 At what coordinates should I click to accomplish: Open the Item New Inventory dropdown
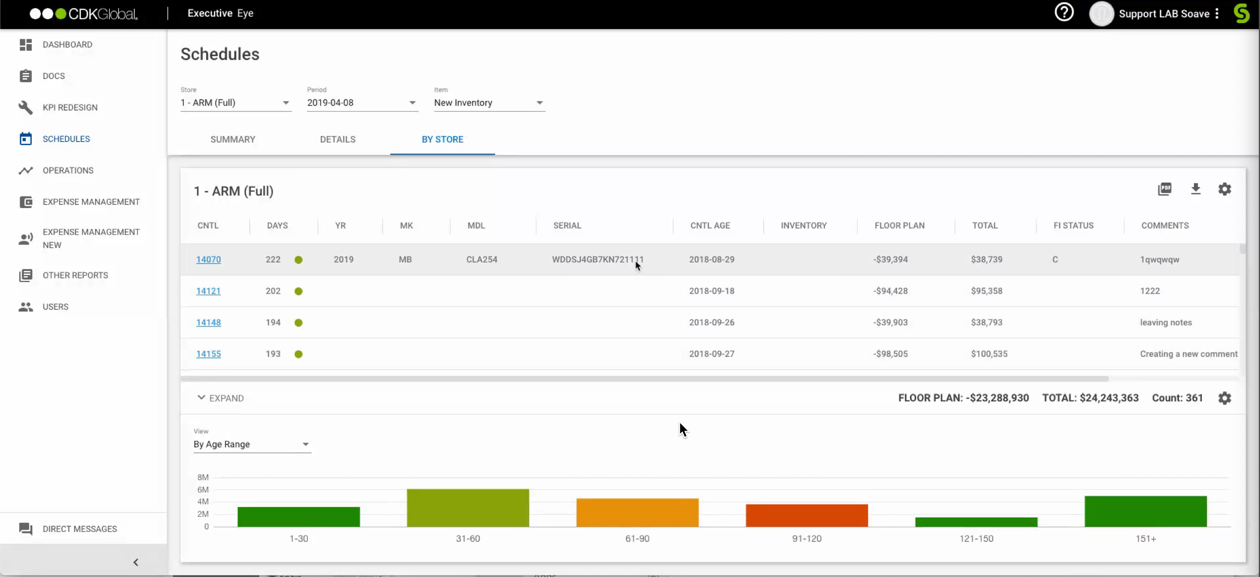(x=488, y=103)
